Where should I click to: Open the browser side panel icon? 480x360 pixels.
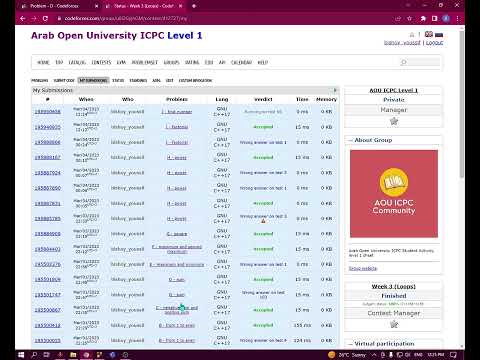point(434,19)
